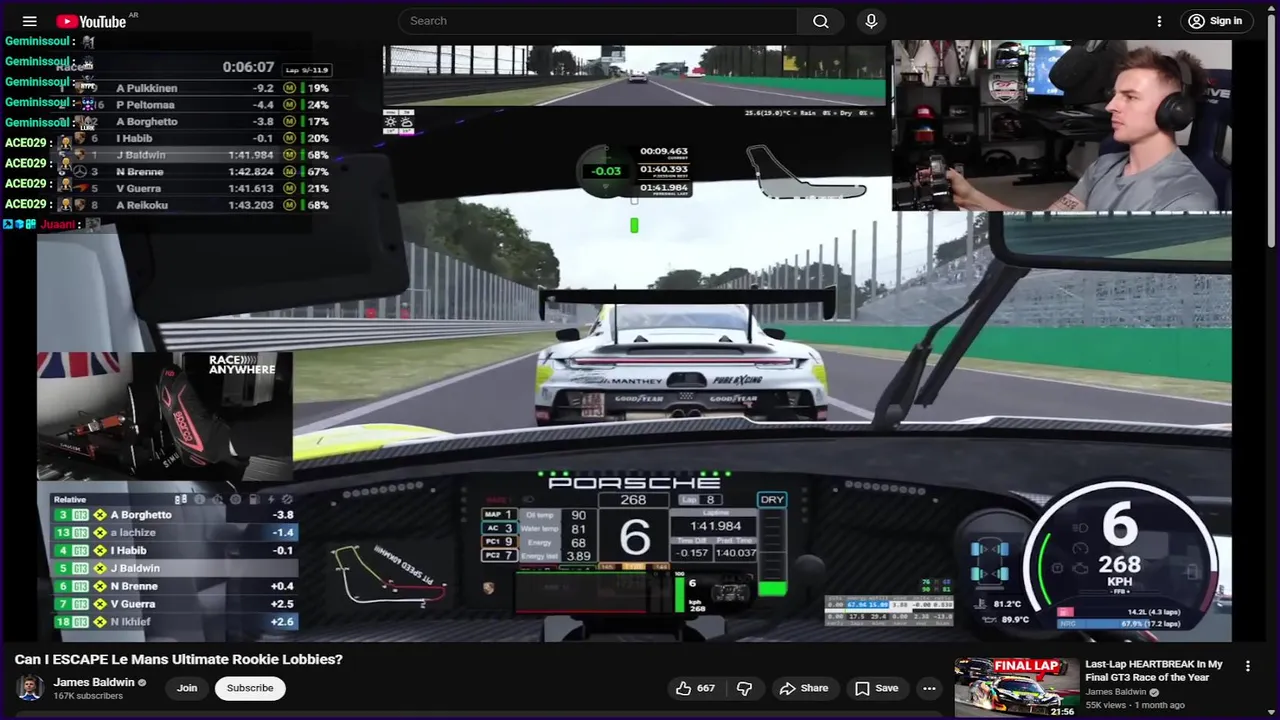The width and height of the screenshot is (1280, 720).
Task: Share the video
Action: tap(804, 688)
